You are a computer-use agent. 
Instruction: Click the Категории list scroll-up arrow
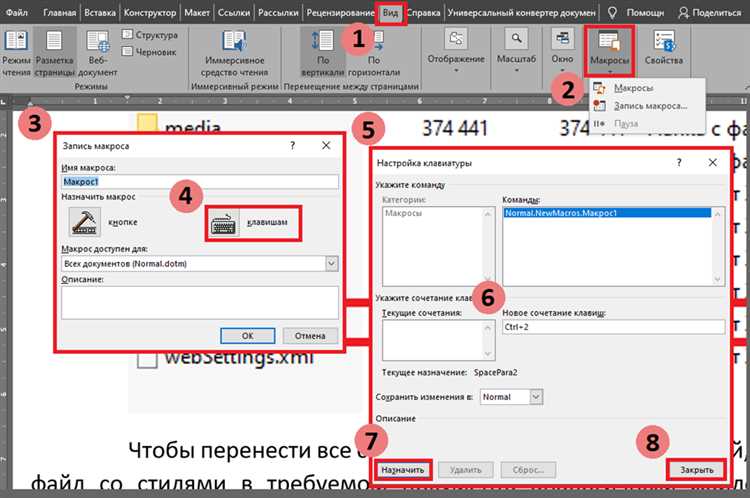pyautogui.click(x=487, y=214)
